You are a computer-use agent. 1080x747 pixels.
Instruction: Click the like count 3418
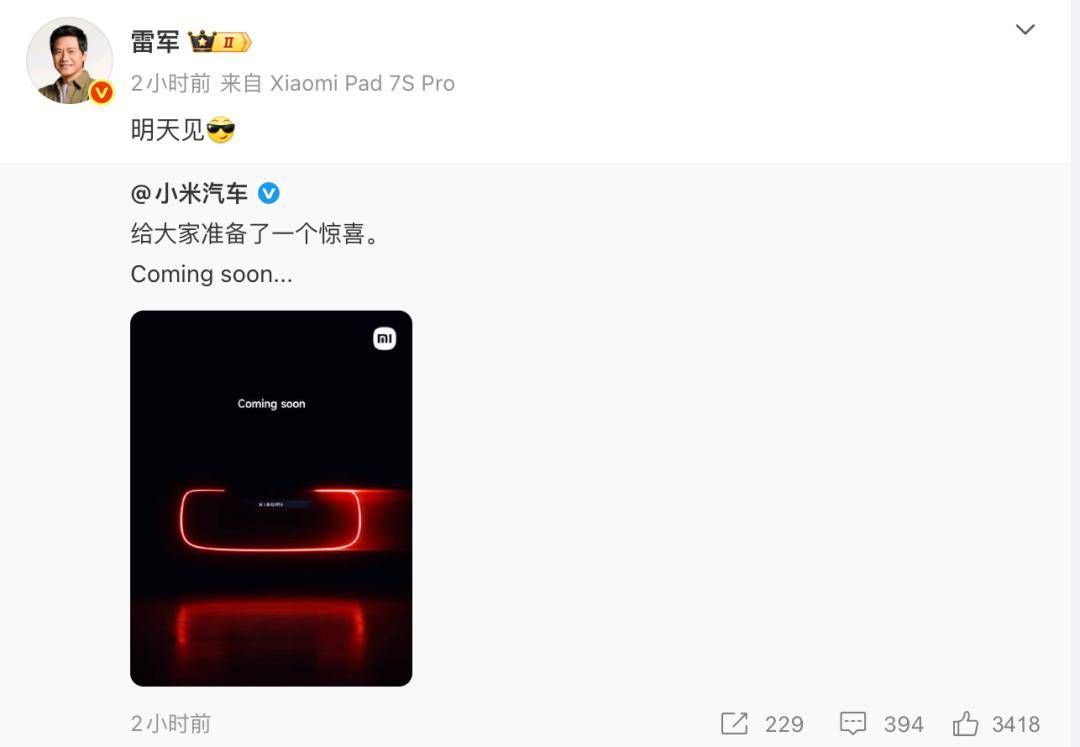coord(1016,724)
